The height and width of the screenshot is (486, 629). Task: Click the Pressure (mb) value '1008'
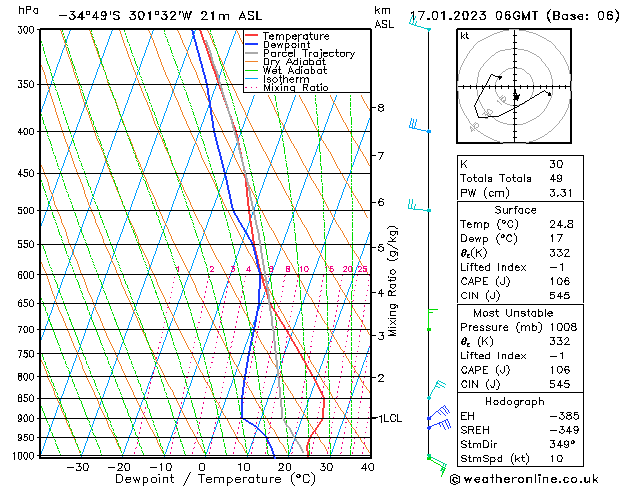click(x=563, y=327)
